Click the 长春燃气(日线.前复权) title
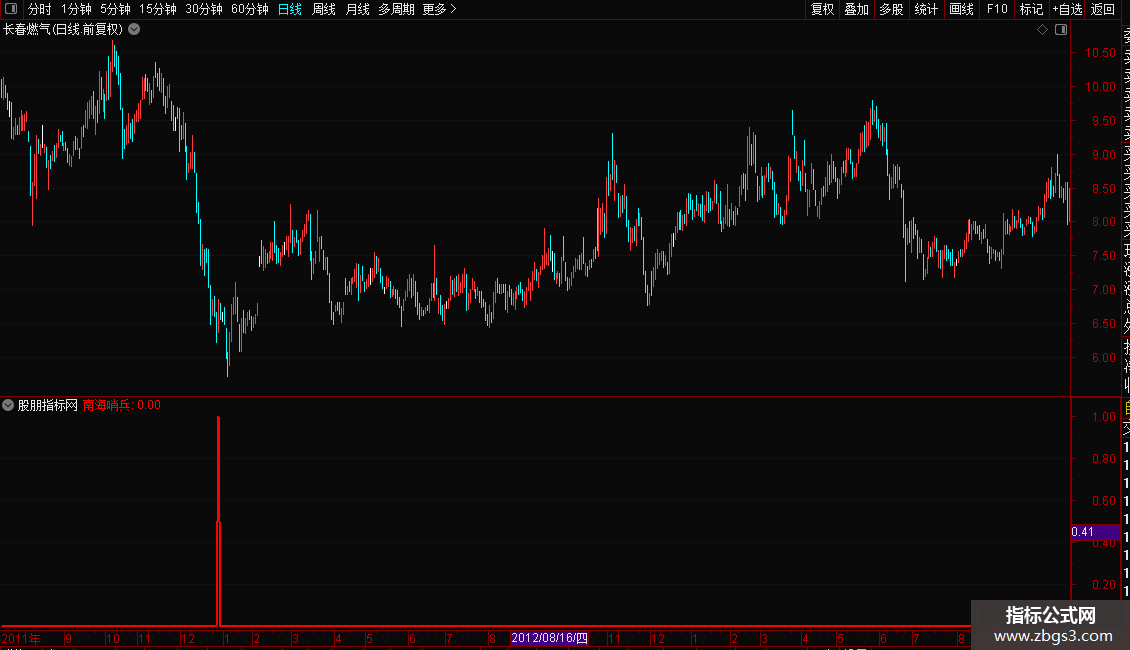The image size is (1130, 650). tap(63, 30)
